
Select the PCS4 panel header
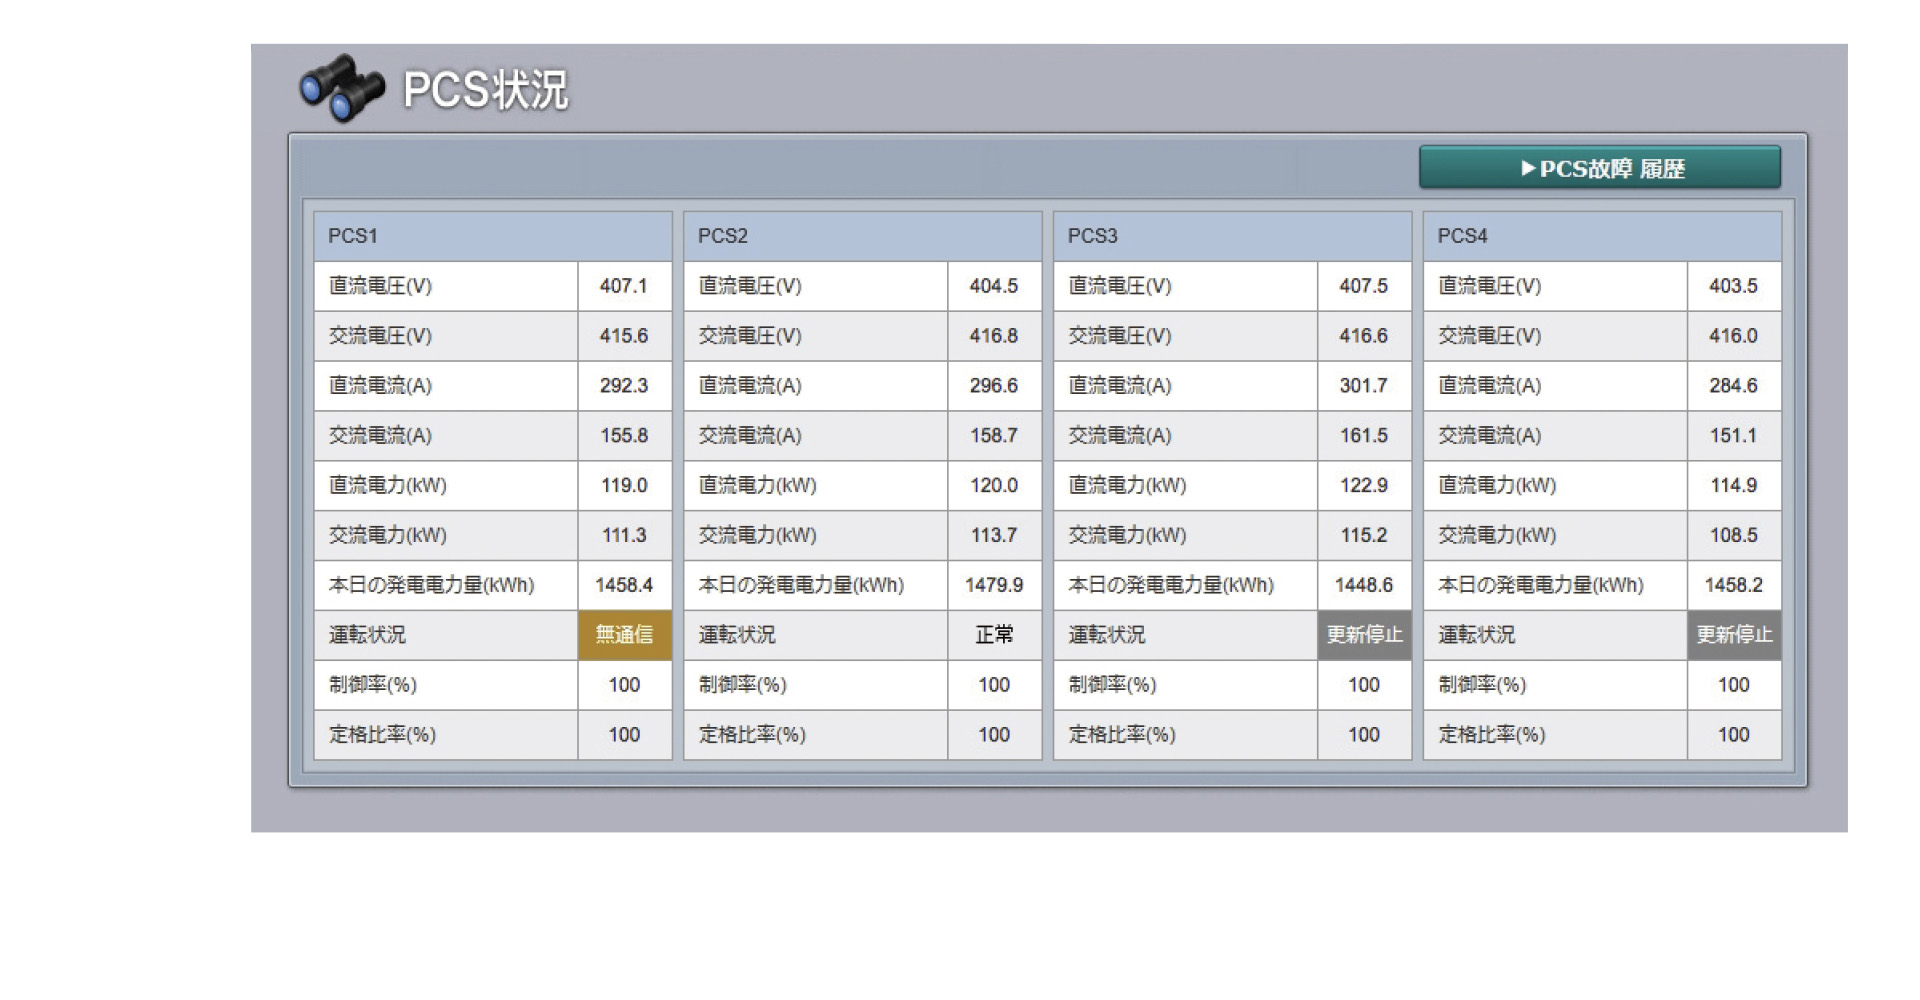1603,236
